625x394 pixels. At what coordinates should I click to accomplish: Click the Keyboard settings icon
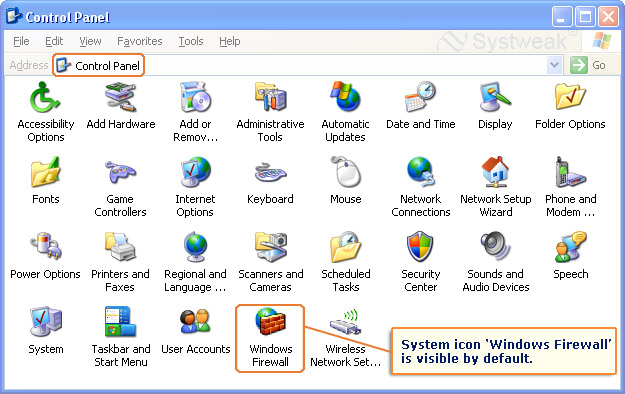pos(270,172)
